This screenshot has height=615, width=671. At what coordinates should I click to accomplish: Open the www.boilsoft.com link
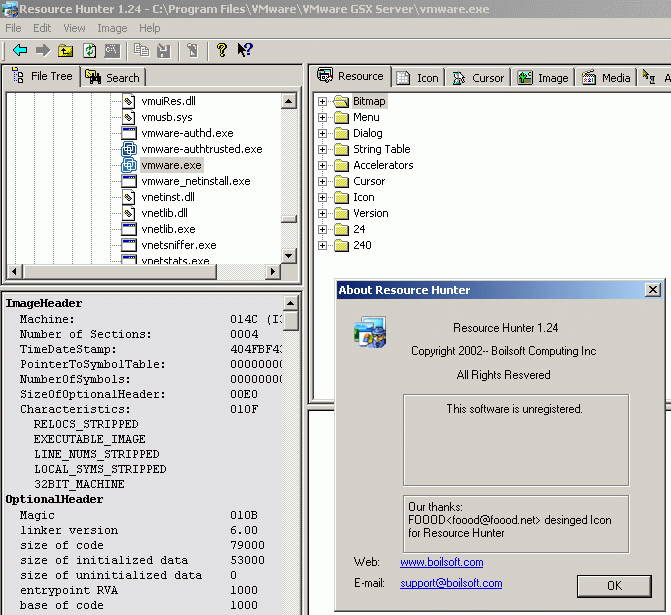coord(442,562)
